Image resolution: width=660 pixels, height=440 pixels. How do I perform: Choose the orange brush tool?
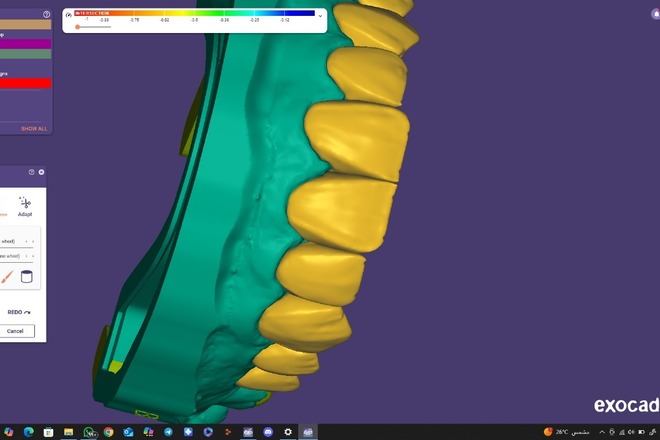point(6,277)
